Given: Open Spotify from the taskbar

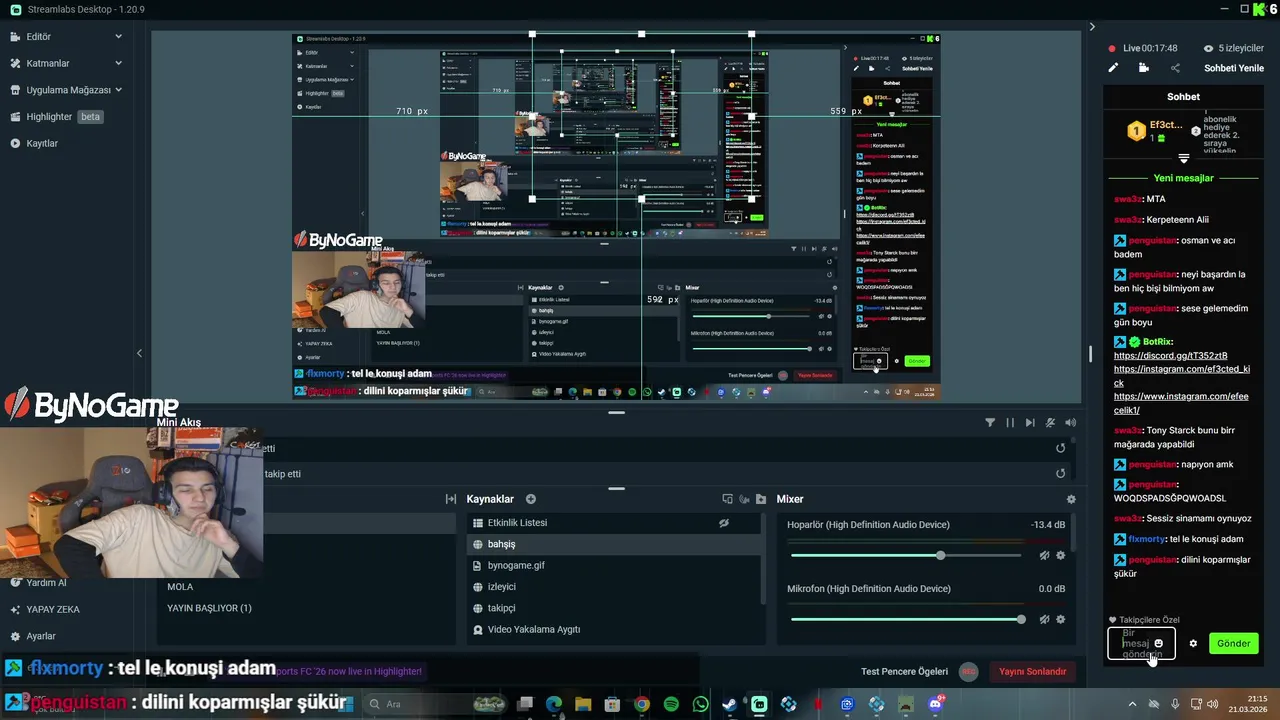Looking at the screenshot, I should [x=671, y=704].
